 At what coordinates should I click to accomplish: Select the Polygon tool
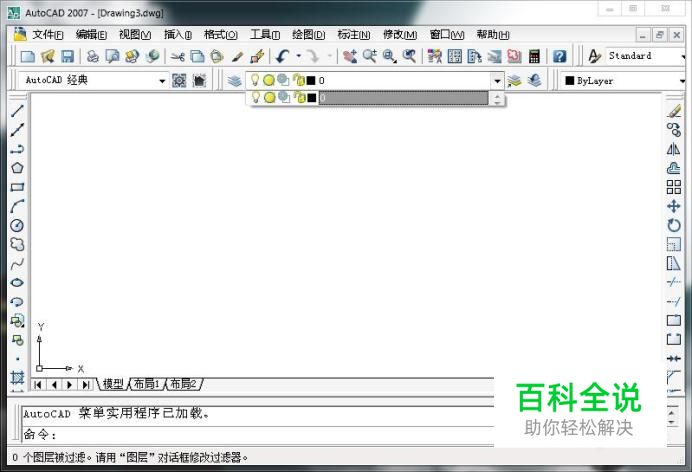click(x=17, y=168)
